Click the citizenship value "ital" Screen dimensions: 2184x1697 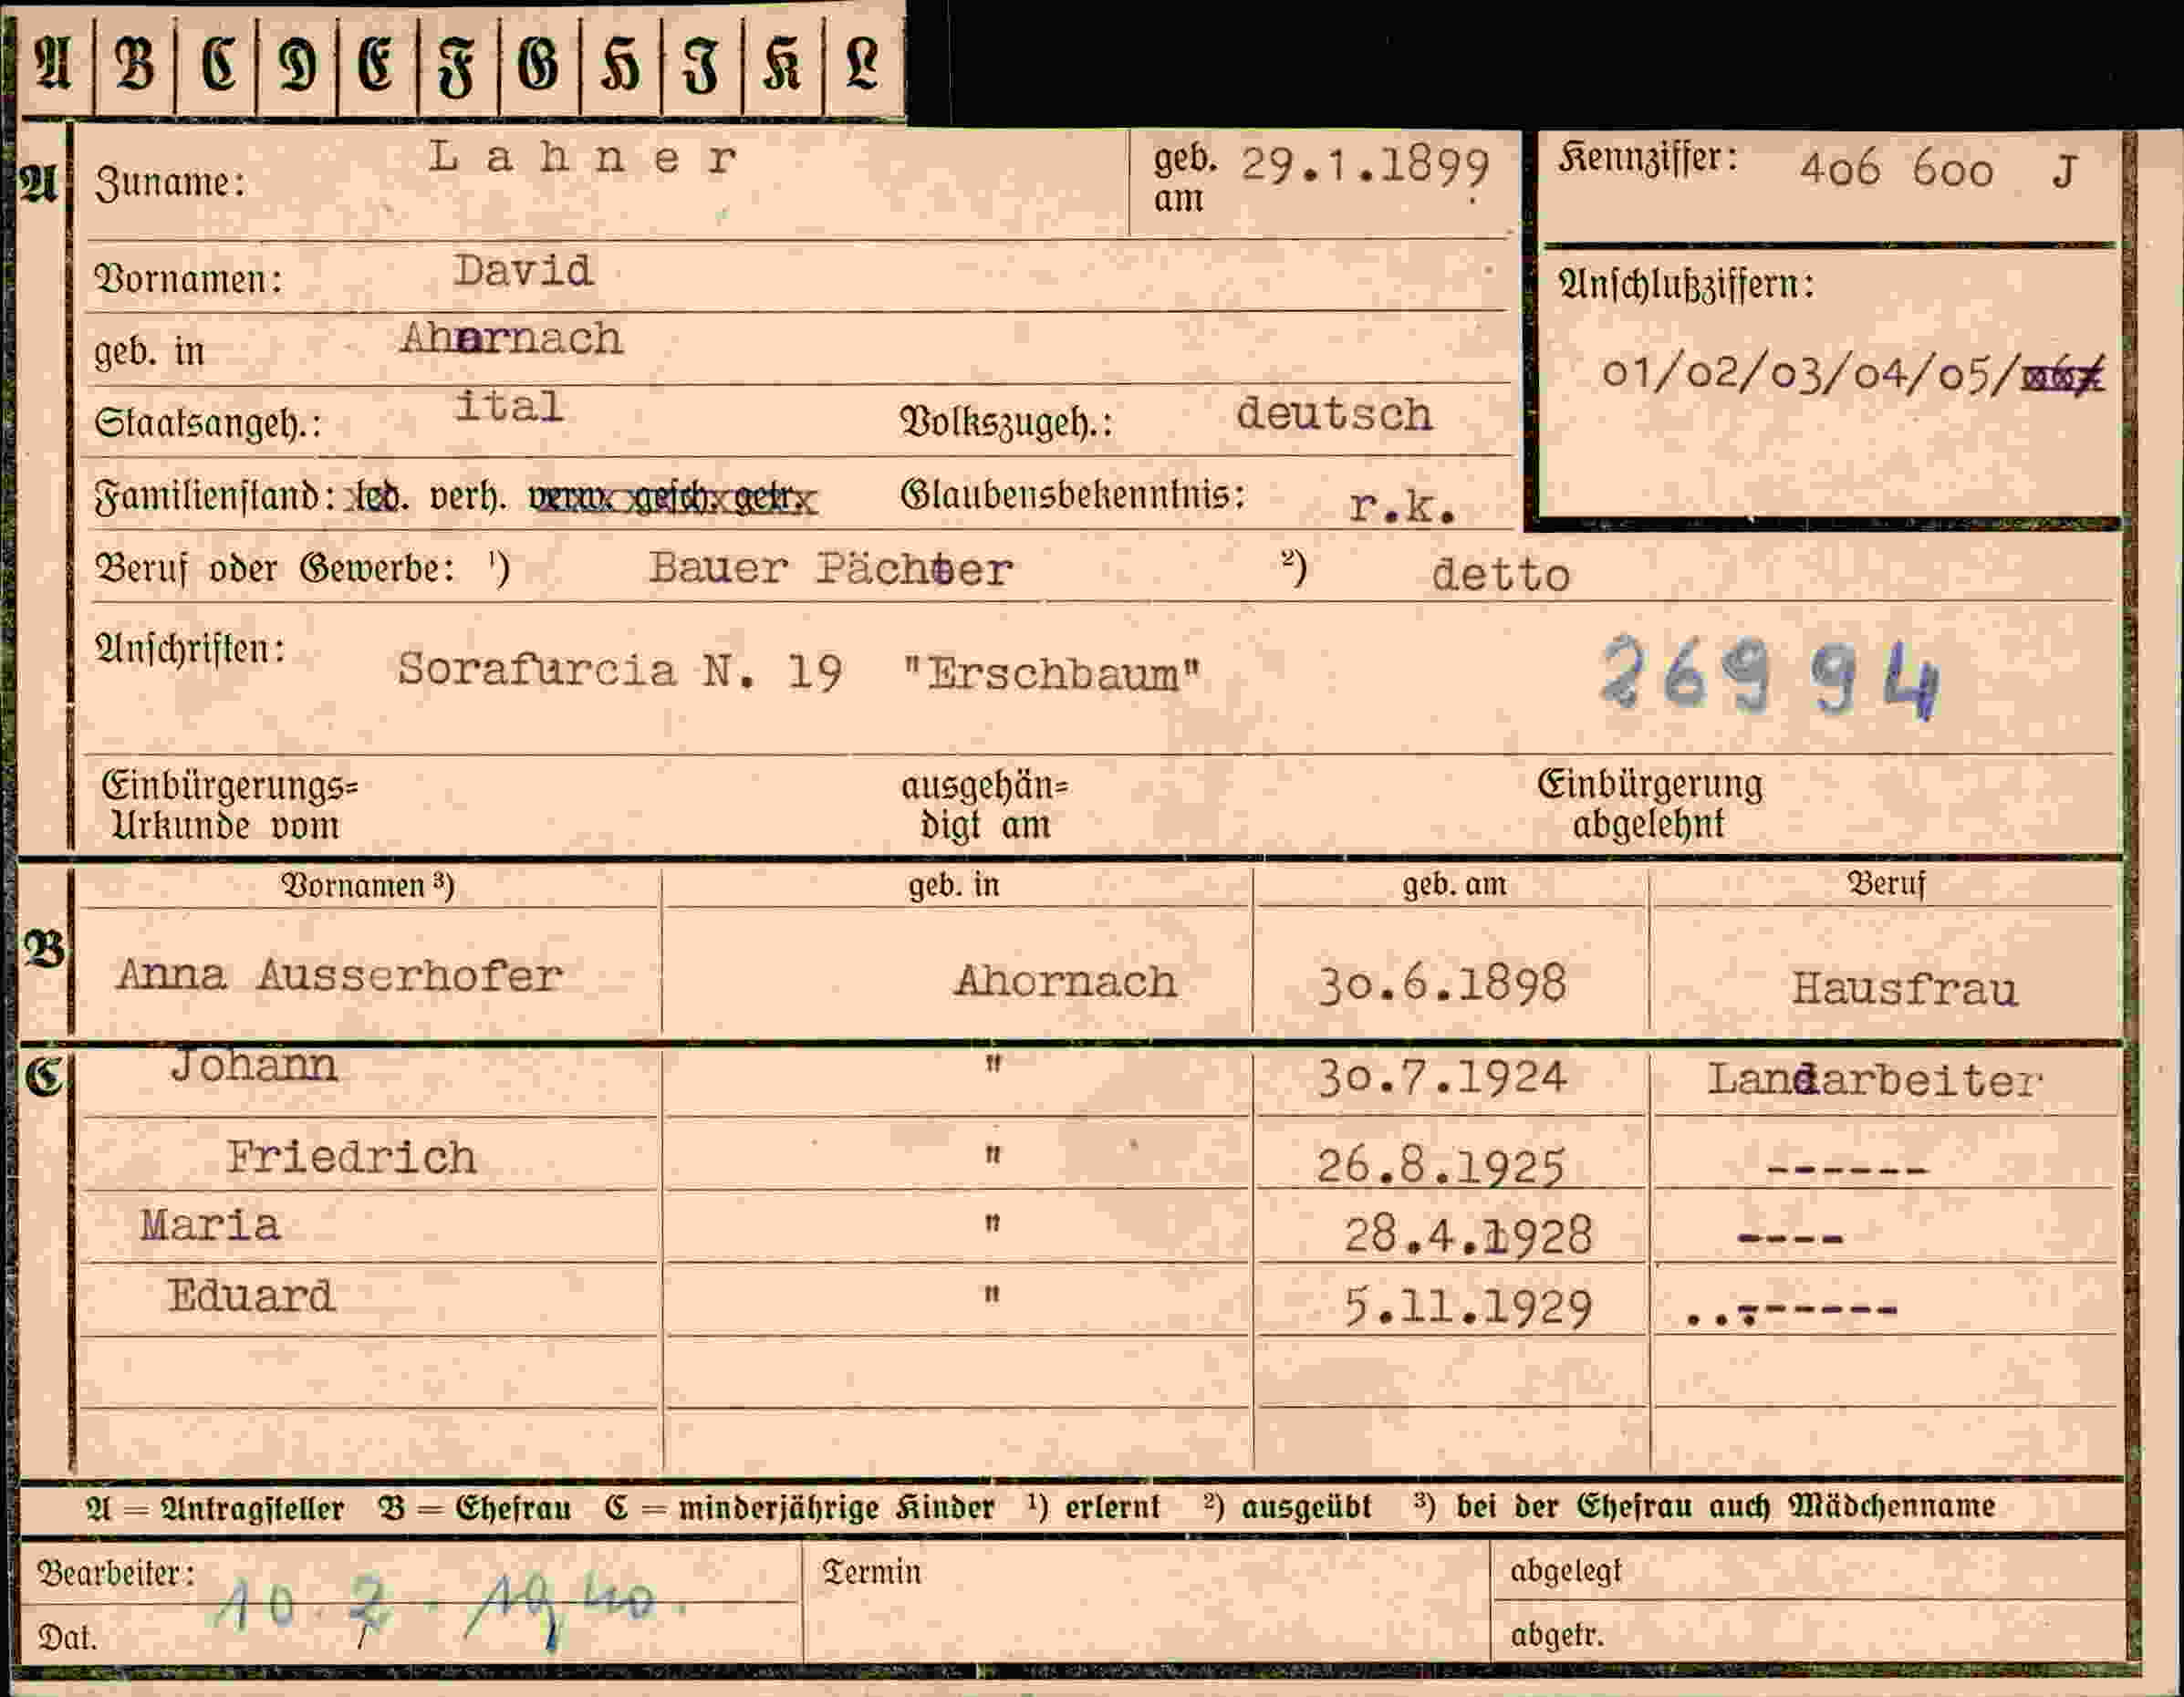509,406
